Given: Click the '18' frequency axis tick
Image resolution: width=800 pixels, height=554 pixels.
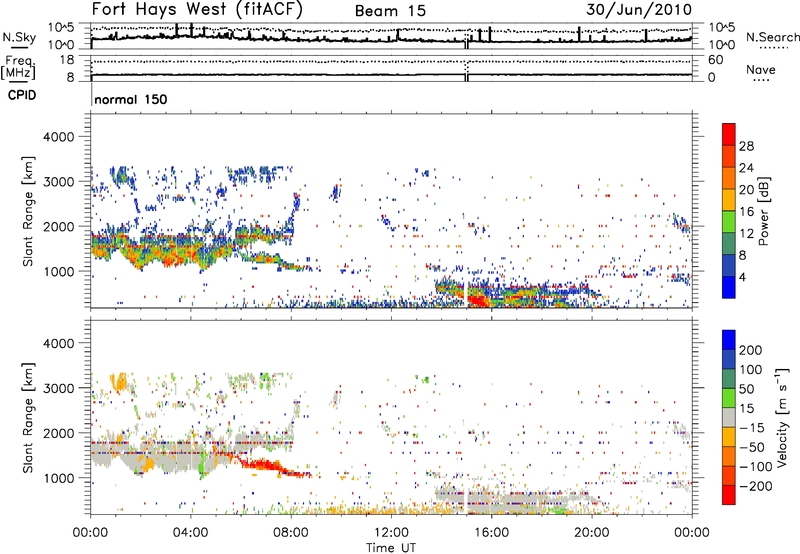Looking at the screenshot, I should click(x=68, y=60).
